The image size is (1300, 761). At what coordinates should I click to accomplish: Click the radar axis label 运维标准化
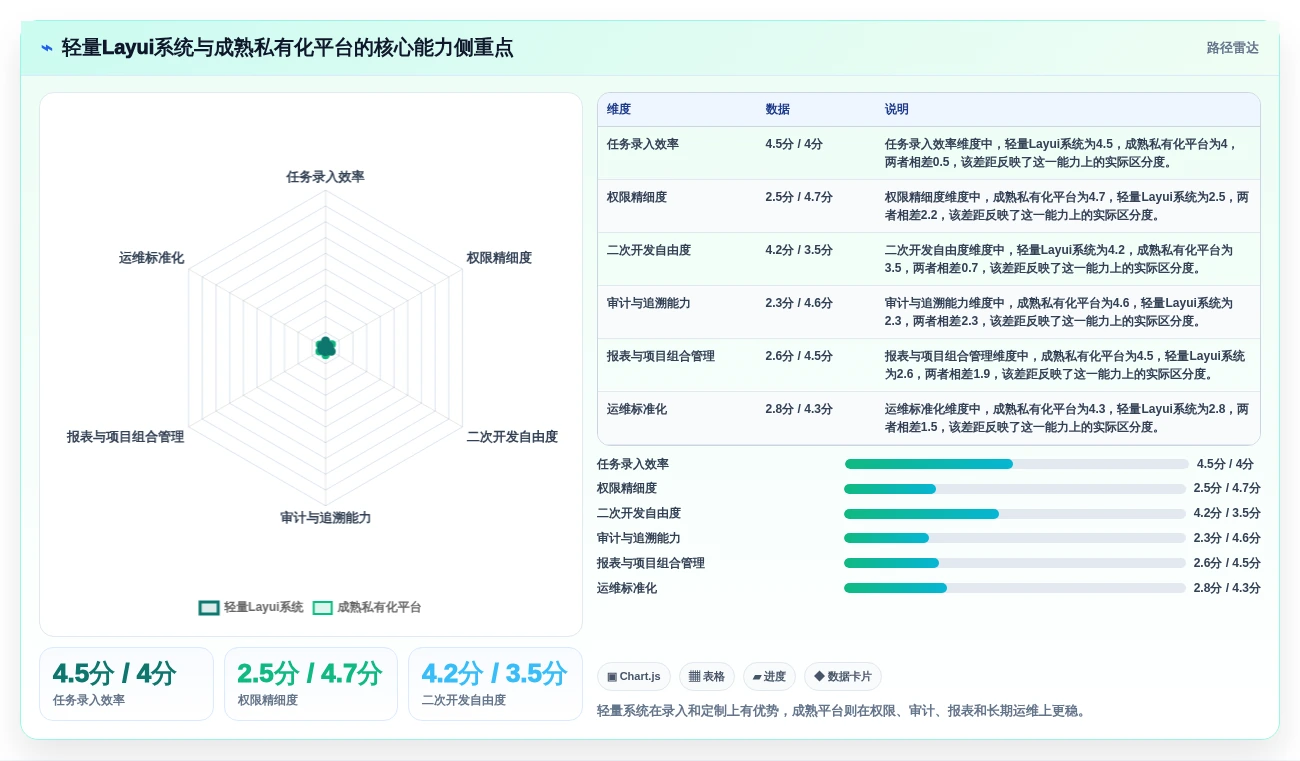pos(151,258)
